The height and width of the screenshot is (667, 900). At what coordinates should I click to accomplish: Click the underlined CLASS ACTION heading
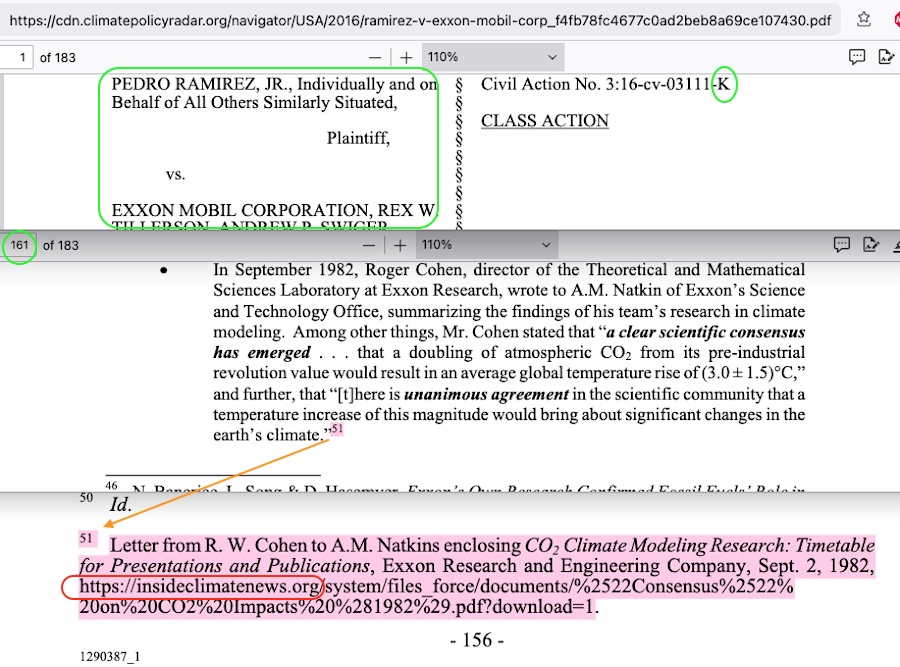click(x=545, y=121)
